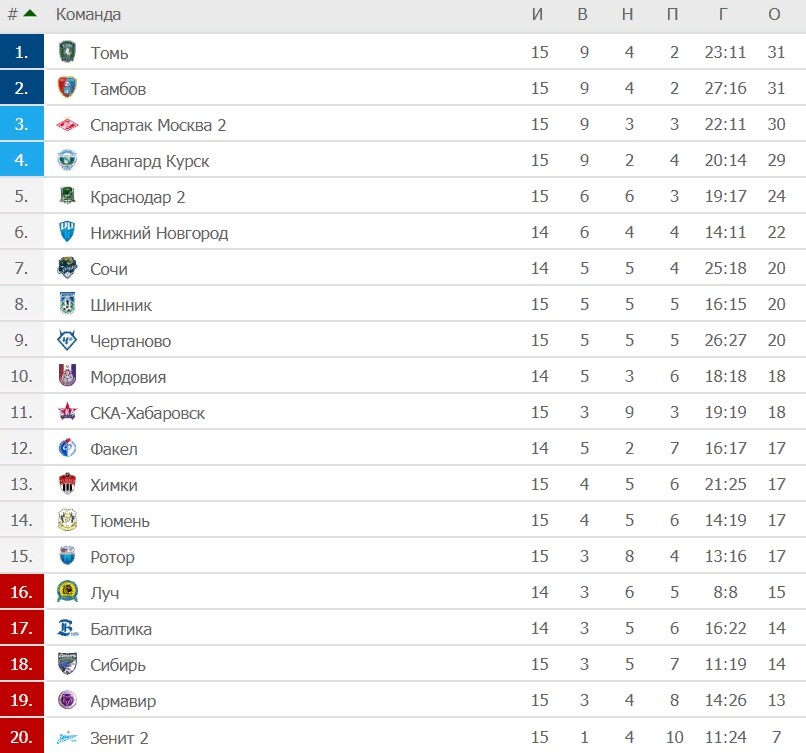Click the Сочи club emblem
The height and width of the screenshot is (753, 806).
[x=67, y=268]
